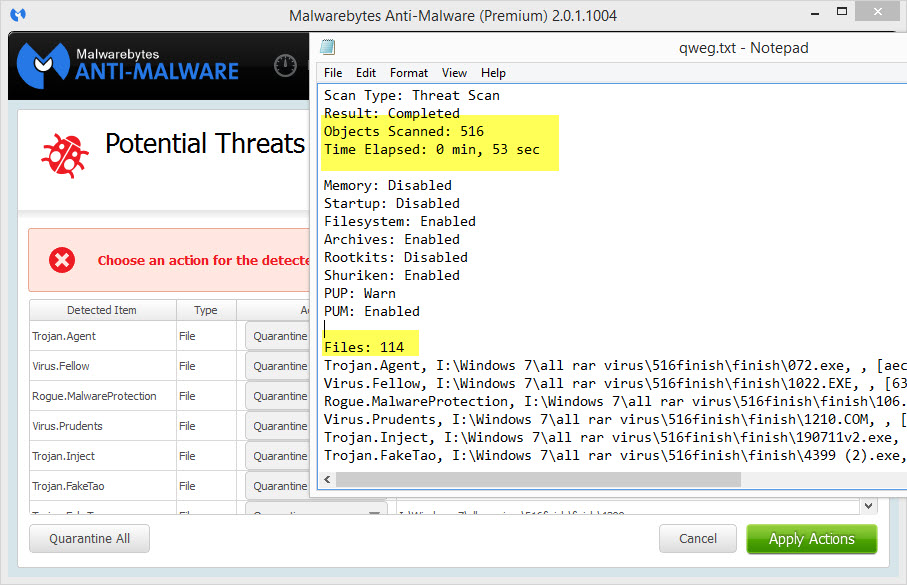The width and height of the screenshot is (907, 585).
Task: Click the PUP: Warn line
Action: click(x=360, y=293)
